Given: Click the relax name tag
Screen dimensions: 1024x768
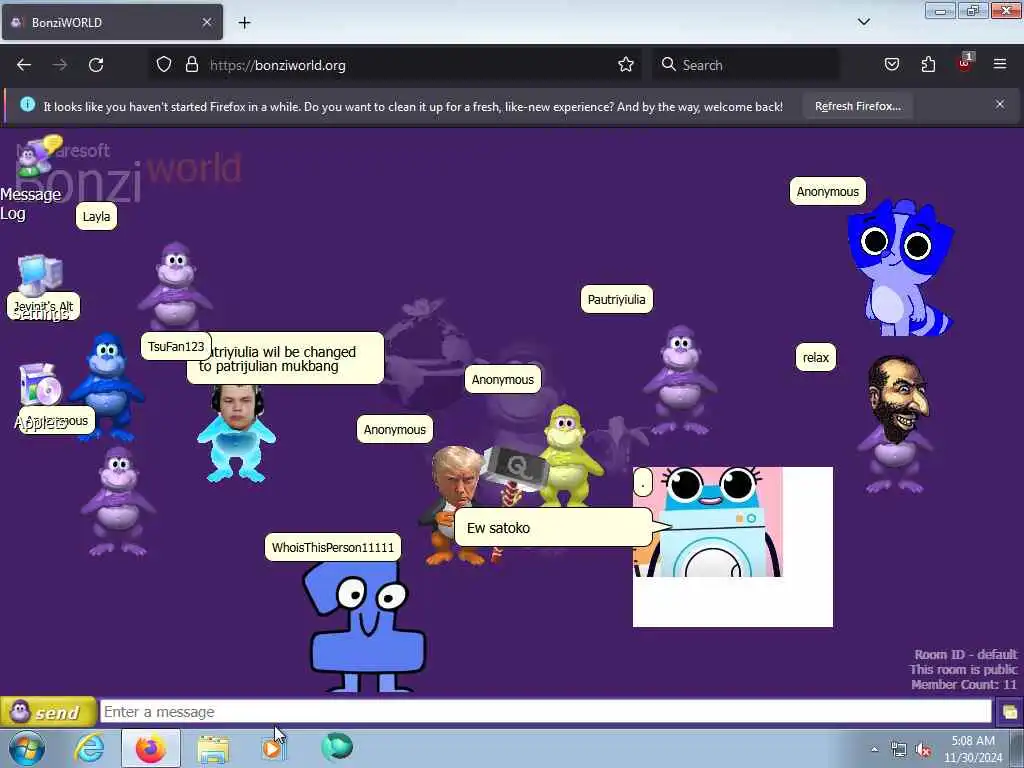Looking at the screenshot, I should (x=816, y=357).
